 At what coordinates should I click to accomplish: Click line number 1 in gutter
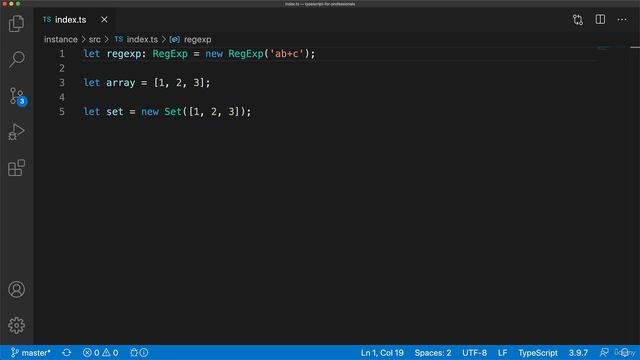[62, 54]
